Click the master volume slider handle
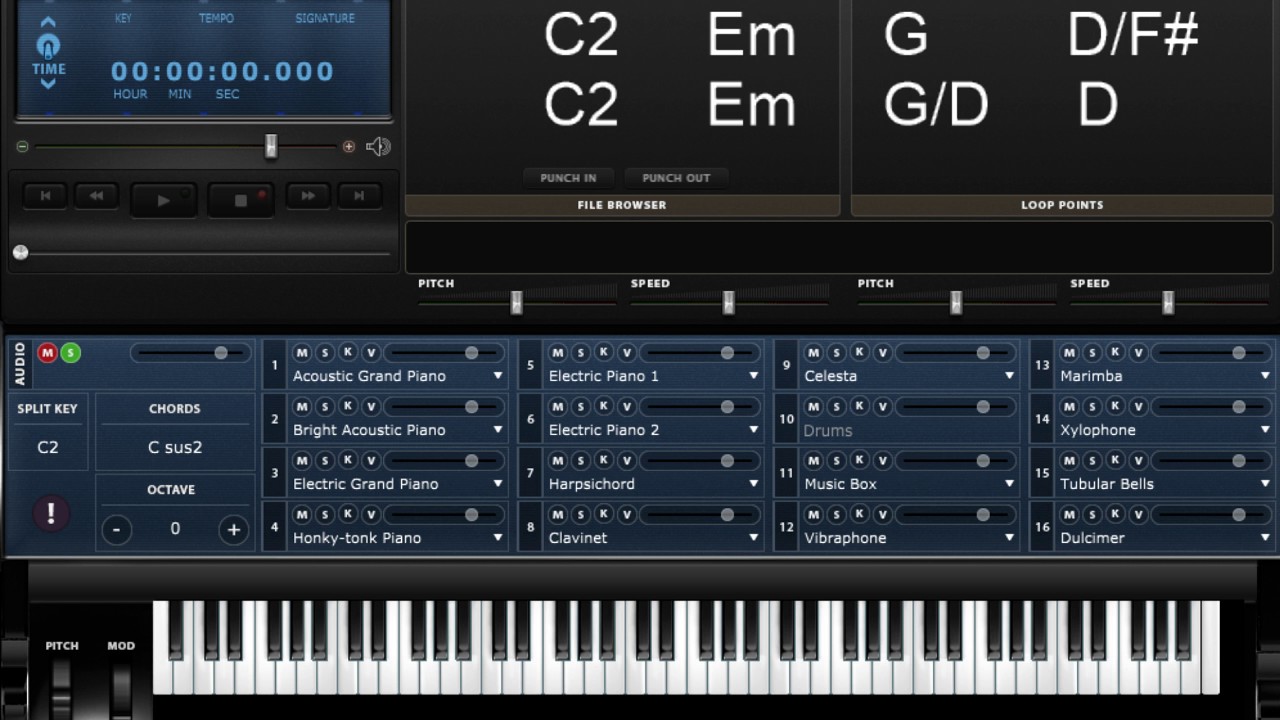 (271, 146)
